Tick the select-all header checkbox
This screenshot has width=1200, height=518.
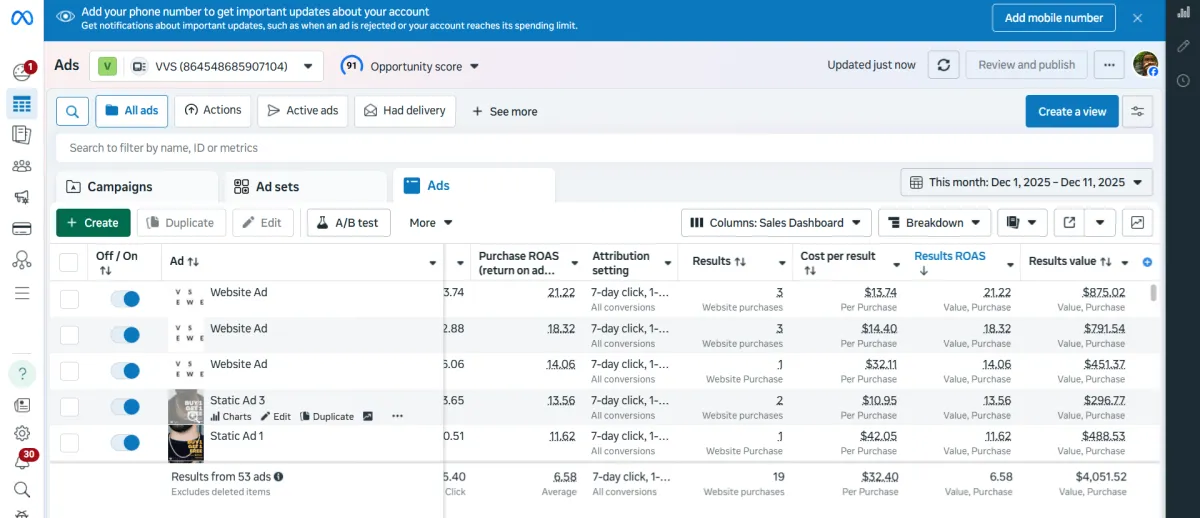tap(69, 262)
